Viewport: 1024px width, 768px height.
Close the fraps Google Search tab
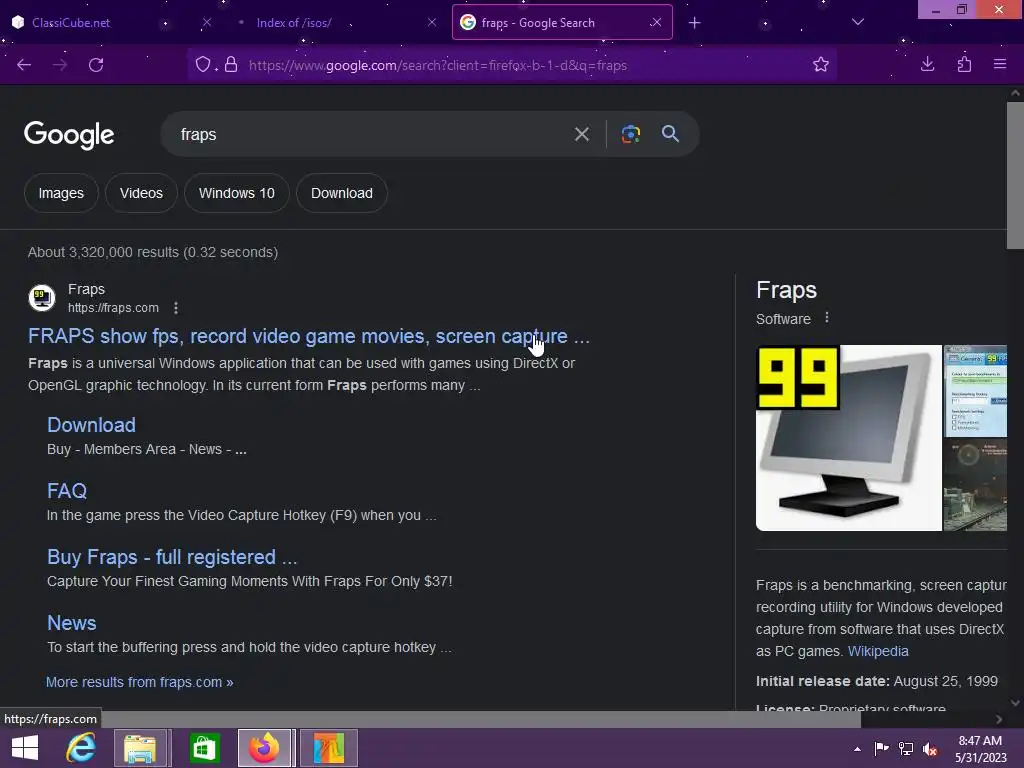tap(656, 22)
